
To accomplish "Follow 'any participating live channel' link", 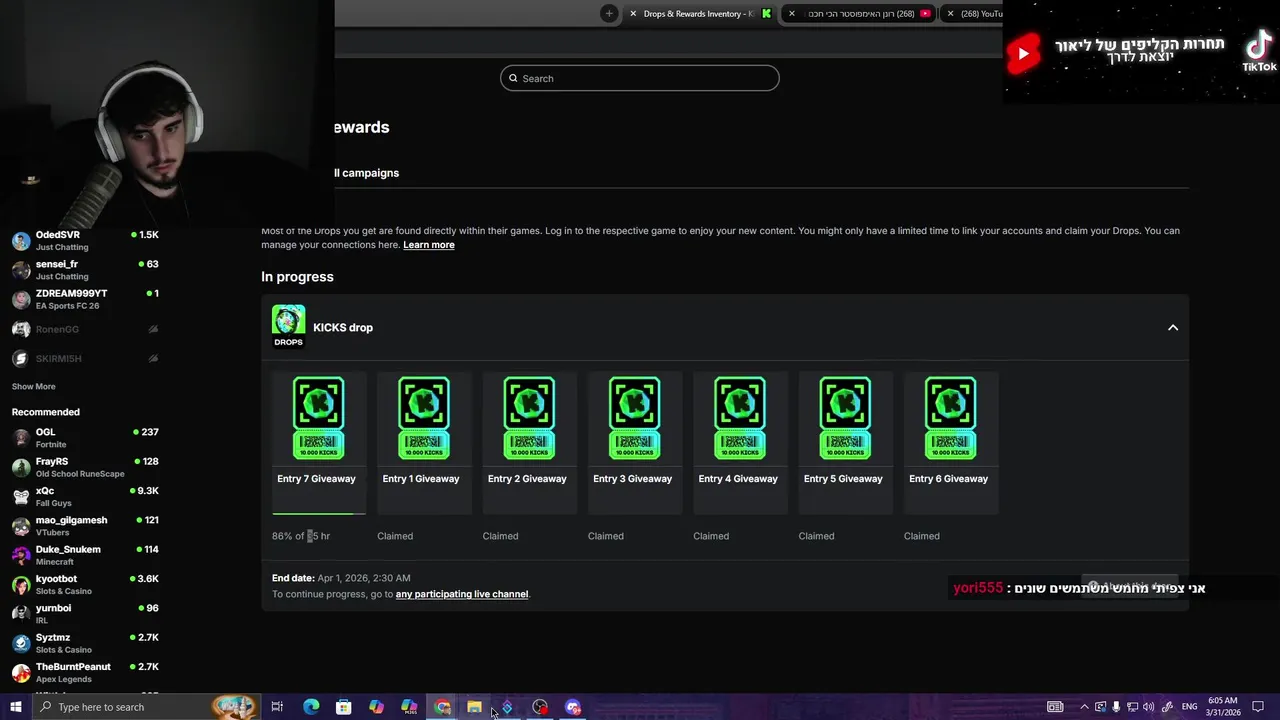I will (x=462, y=594).
